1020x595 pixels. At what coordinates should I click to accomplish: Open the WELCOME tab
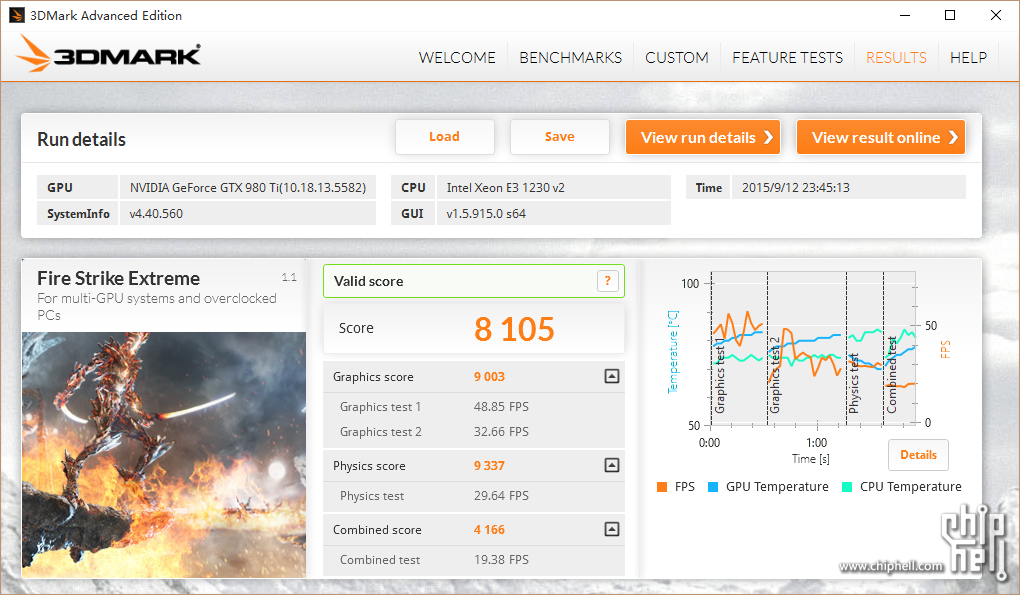pyautogui.click(x=457, y=58)
